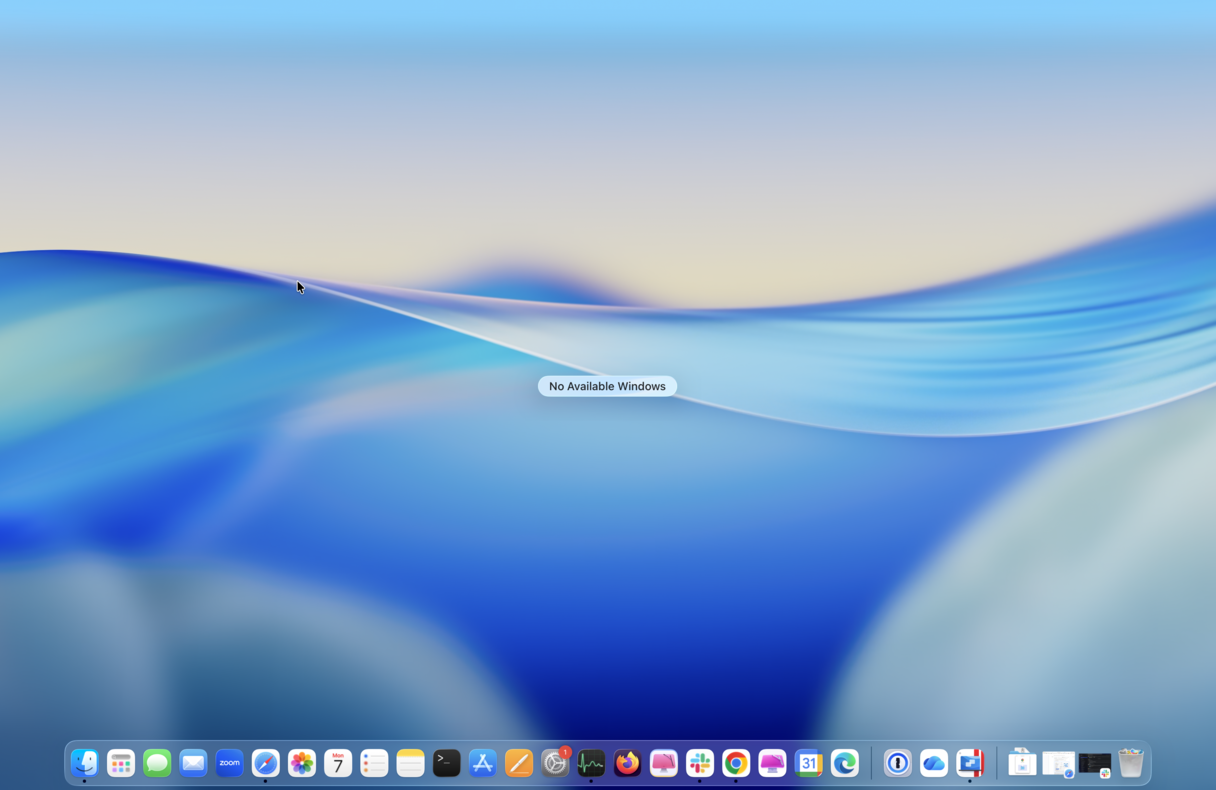Screen dimensions: 1216x790
Task: Launch the Firefox browser
Action: point(627,763)
